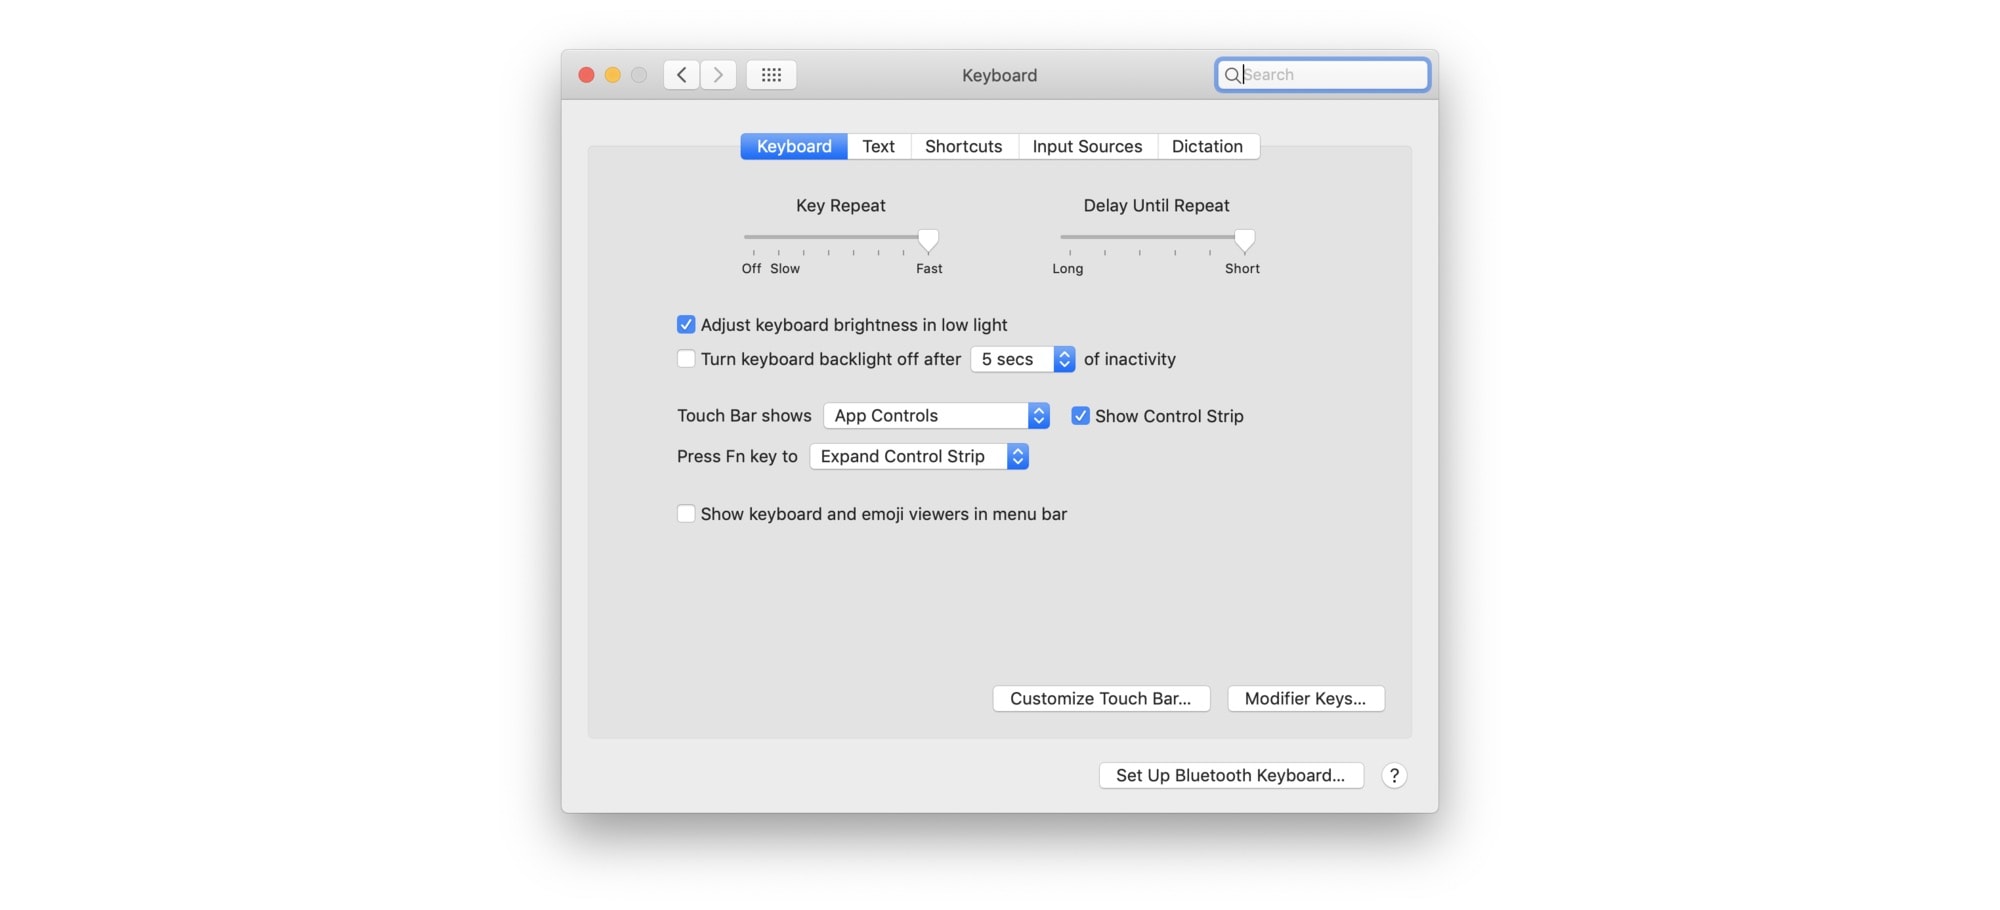Screen dimensions: 2000x910
Task: Disable Adjust keyboard brightness in low light
Action: point(686,324)
